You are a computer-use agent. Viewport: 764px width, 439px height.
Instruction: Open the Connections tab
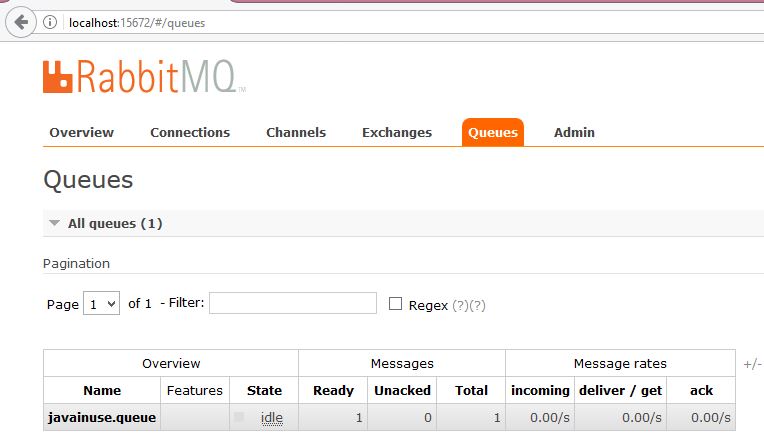pos(190,133)
